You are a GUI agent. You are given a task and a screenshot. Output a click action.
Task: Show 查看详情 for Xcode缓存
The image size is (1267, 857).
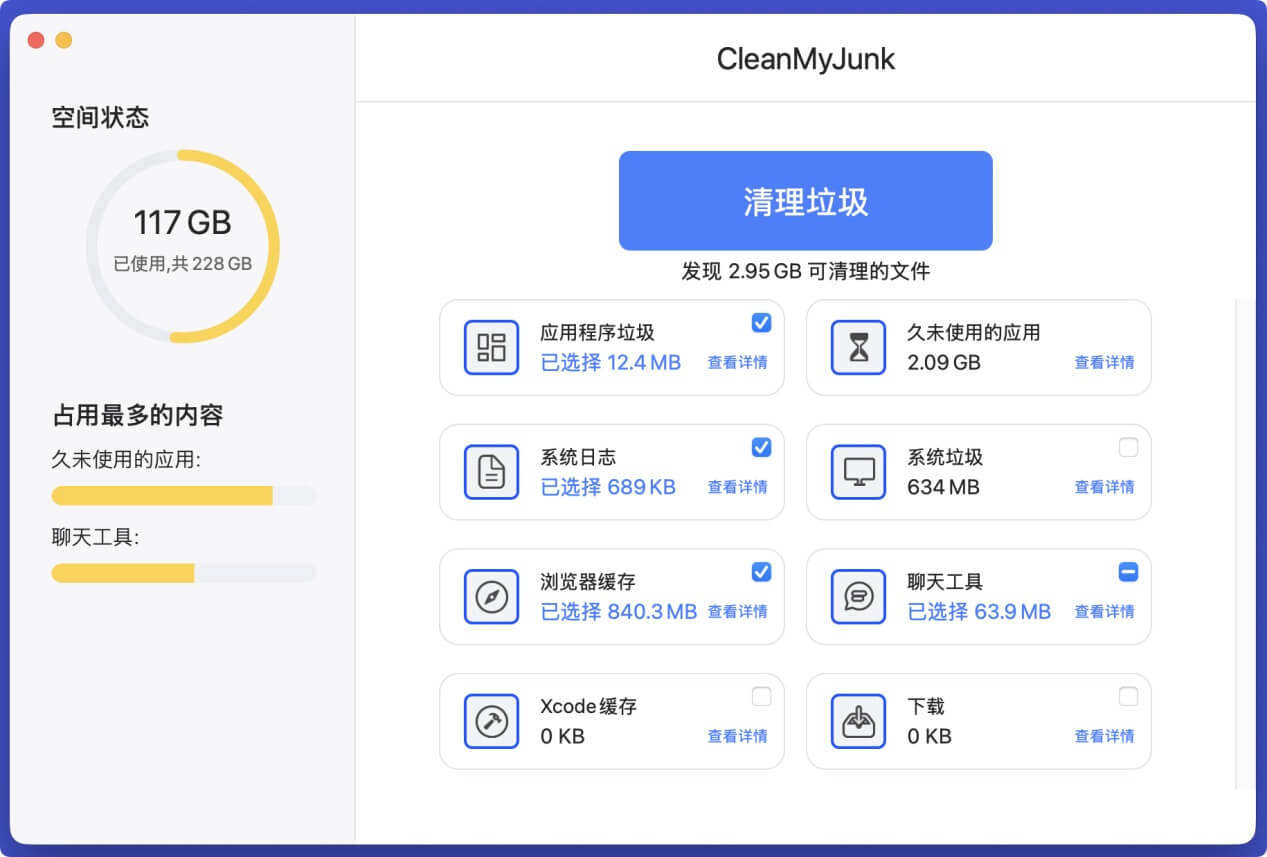[737, 736]
